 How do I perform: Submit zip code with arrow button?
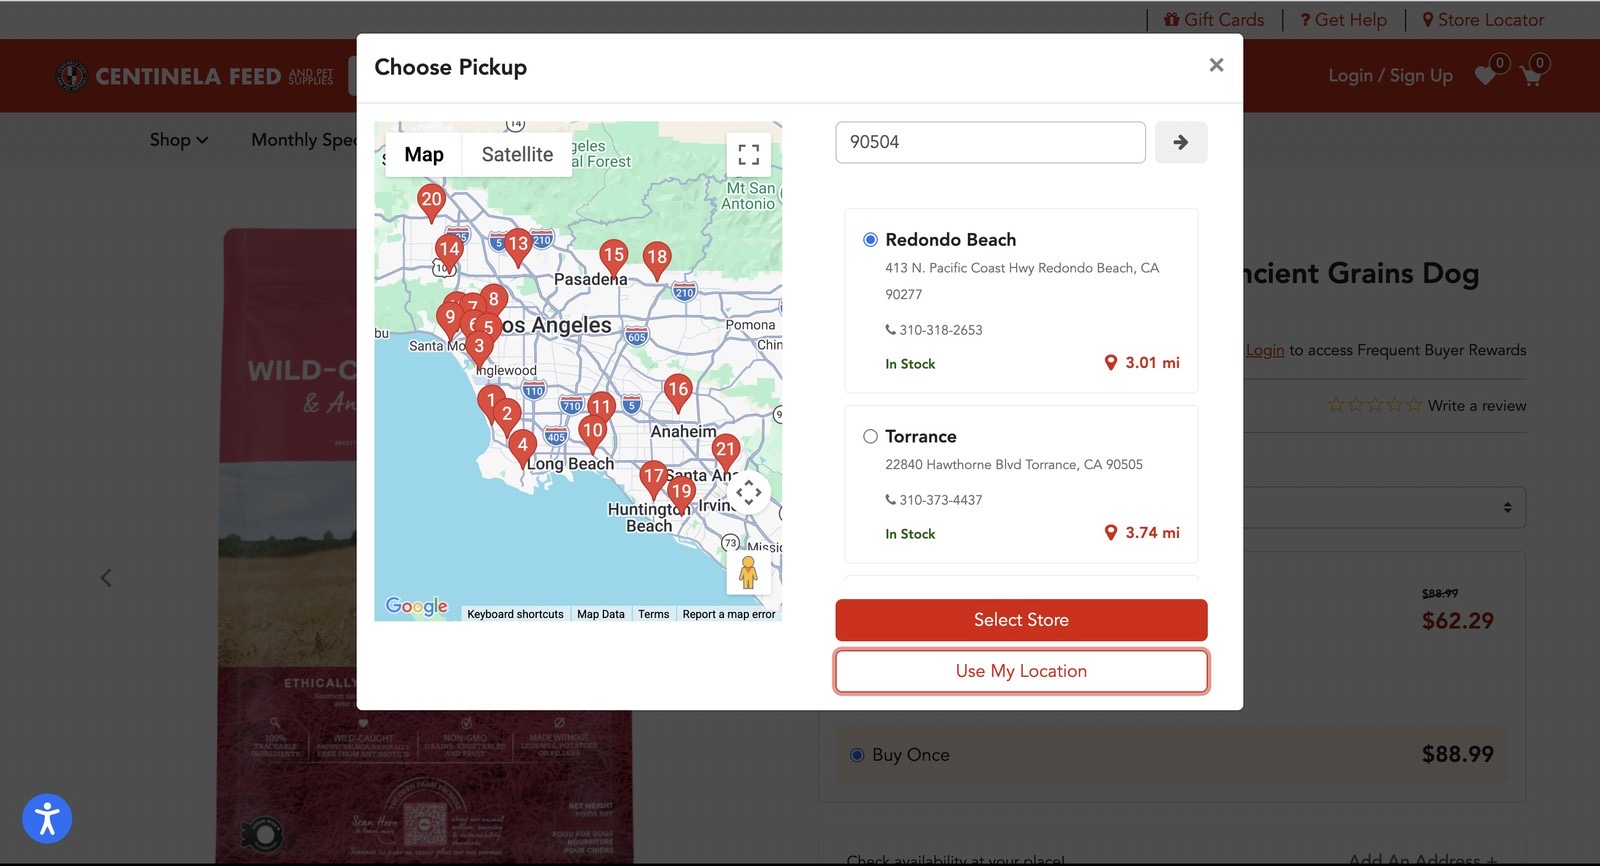1181,142
